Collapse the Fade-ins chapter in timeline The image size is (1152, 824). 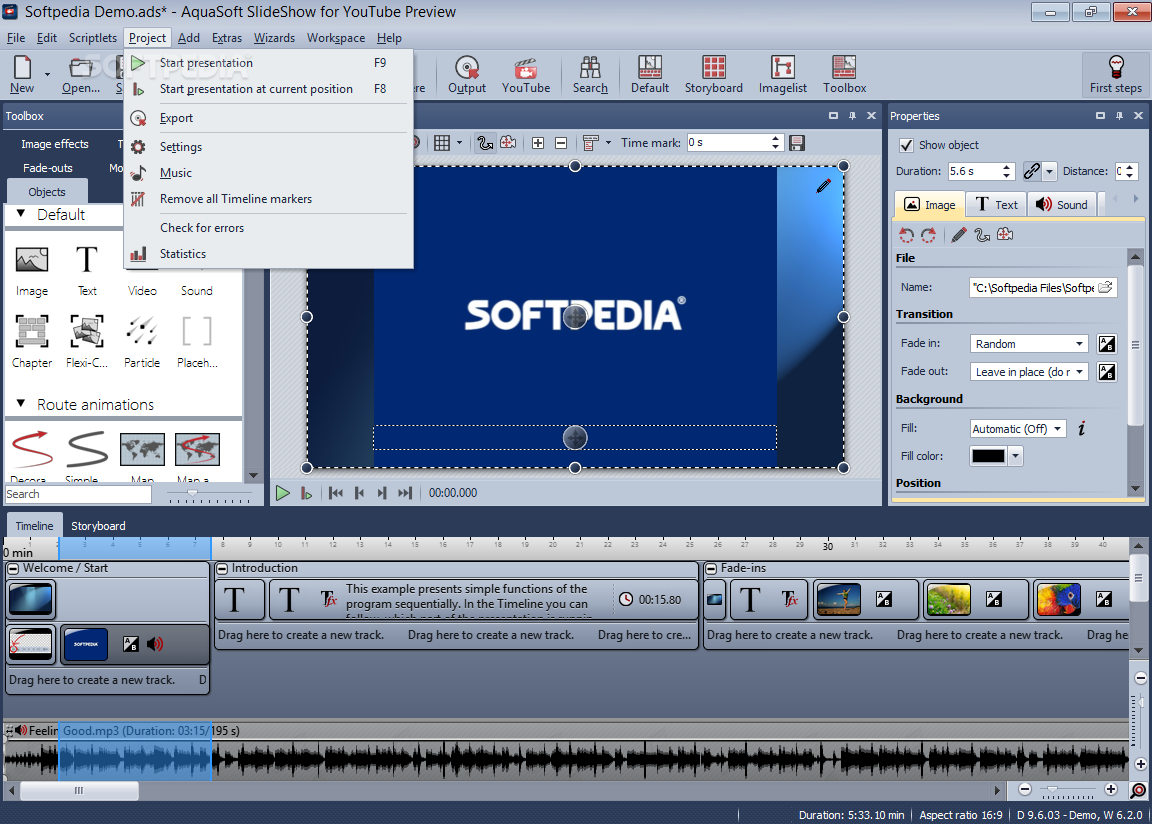tap(710, 568)
